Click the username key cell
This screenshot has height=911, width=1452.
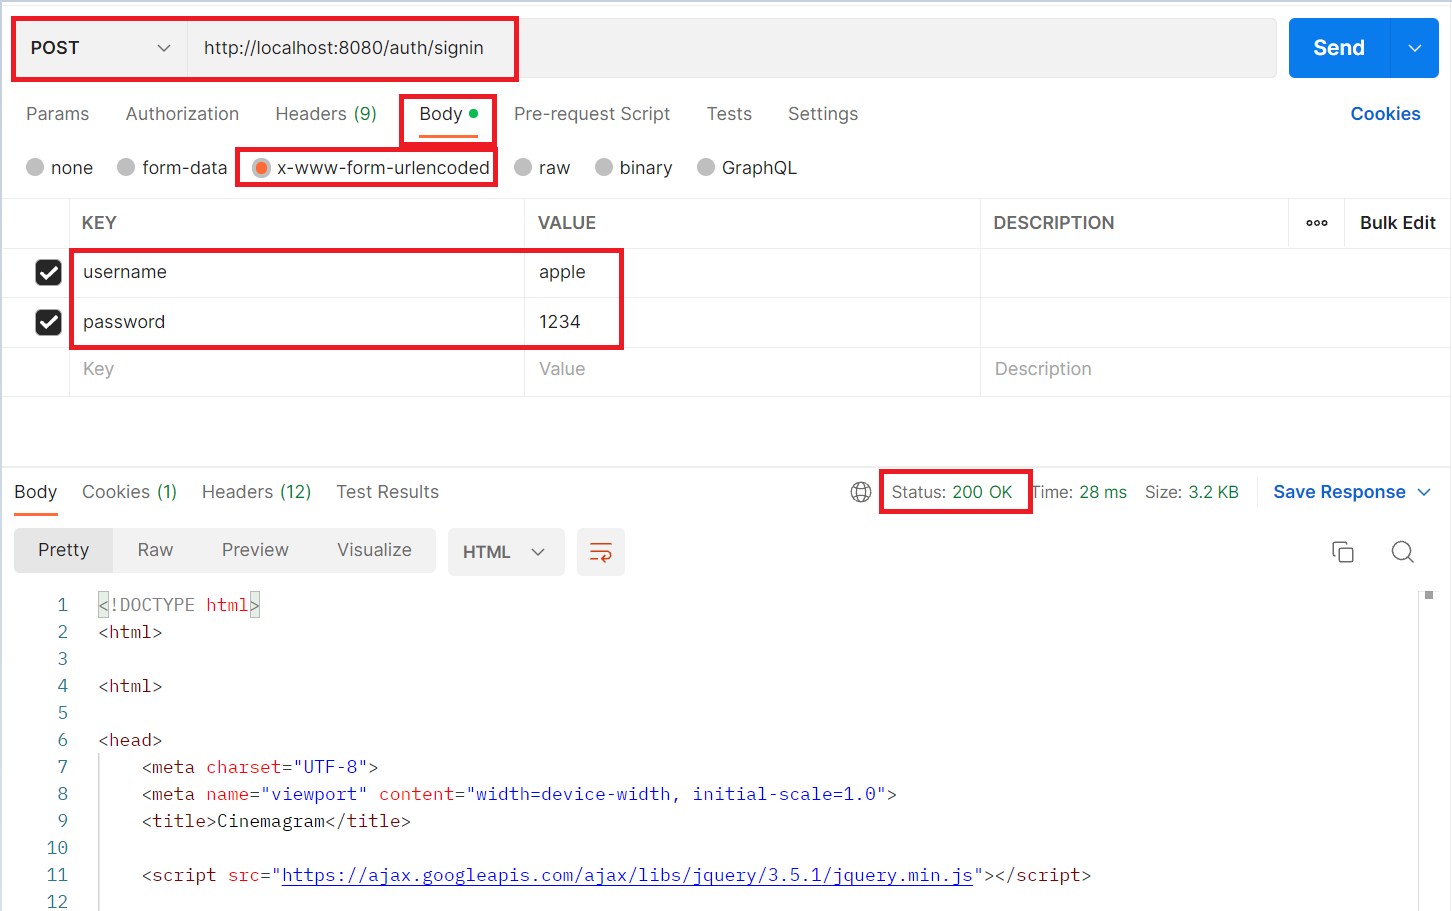tap(297, 272)
